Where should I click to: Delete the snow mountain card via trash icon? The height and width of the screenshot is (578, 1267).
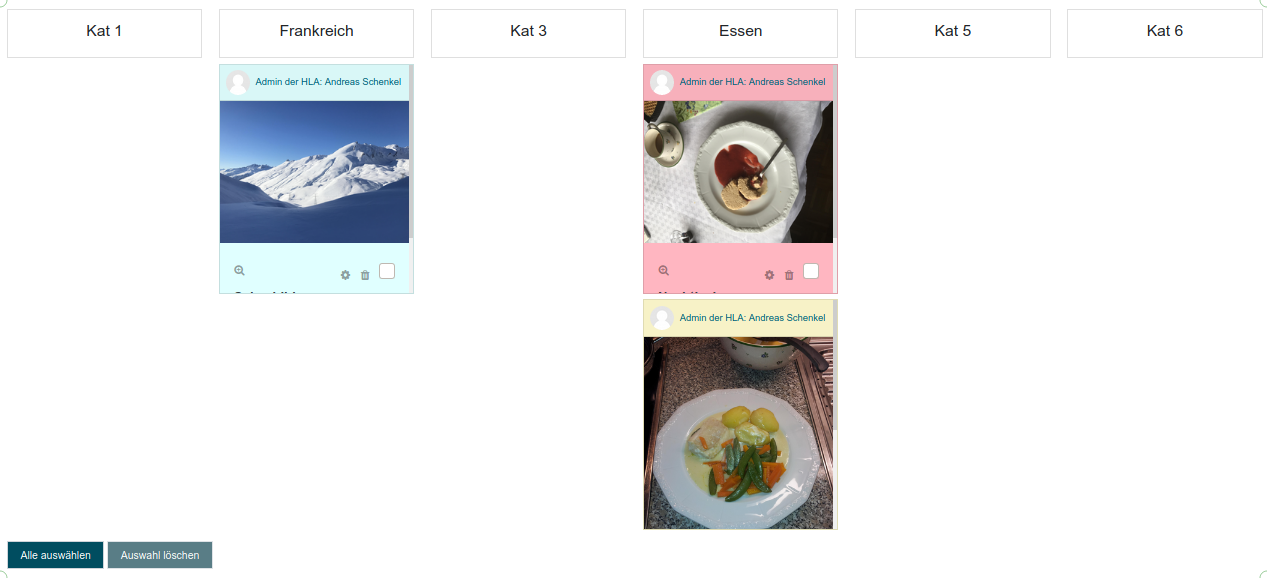pyautogui.click(x=365, y=275)
